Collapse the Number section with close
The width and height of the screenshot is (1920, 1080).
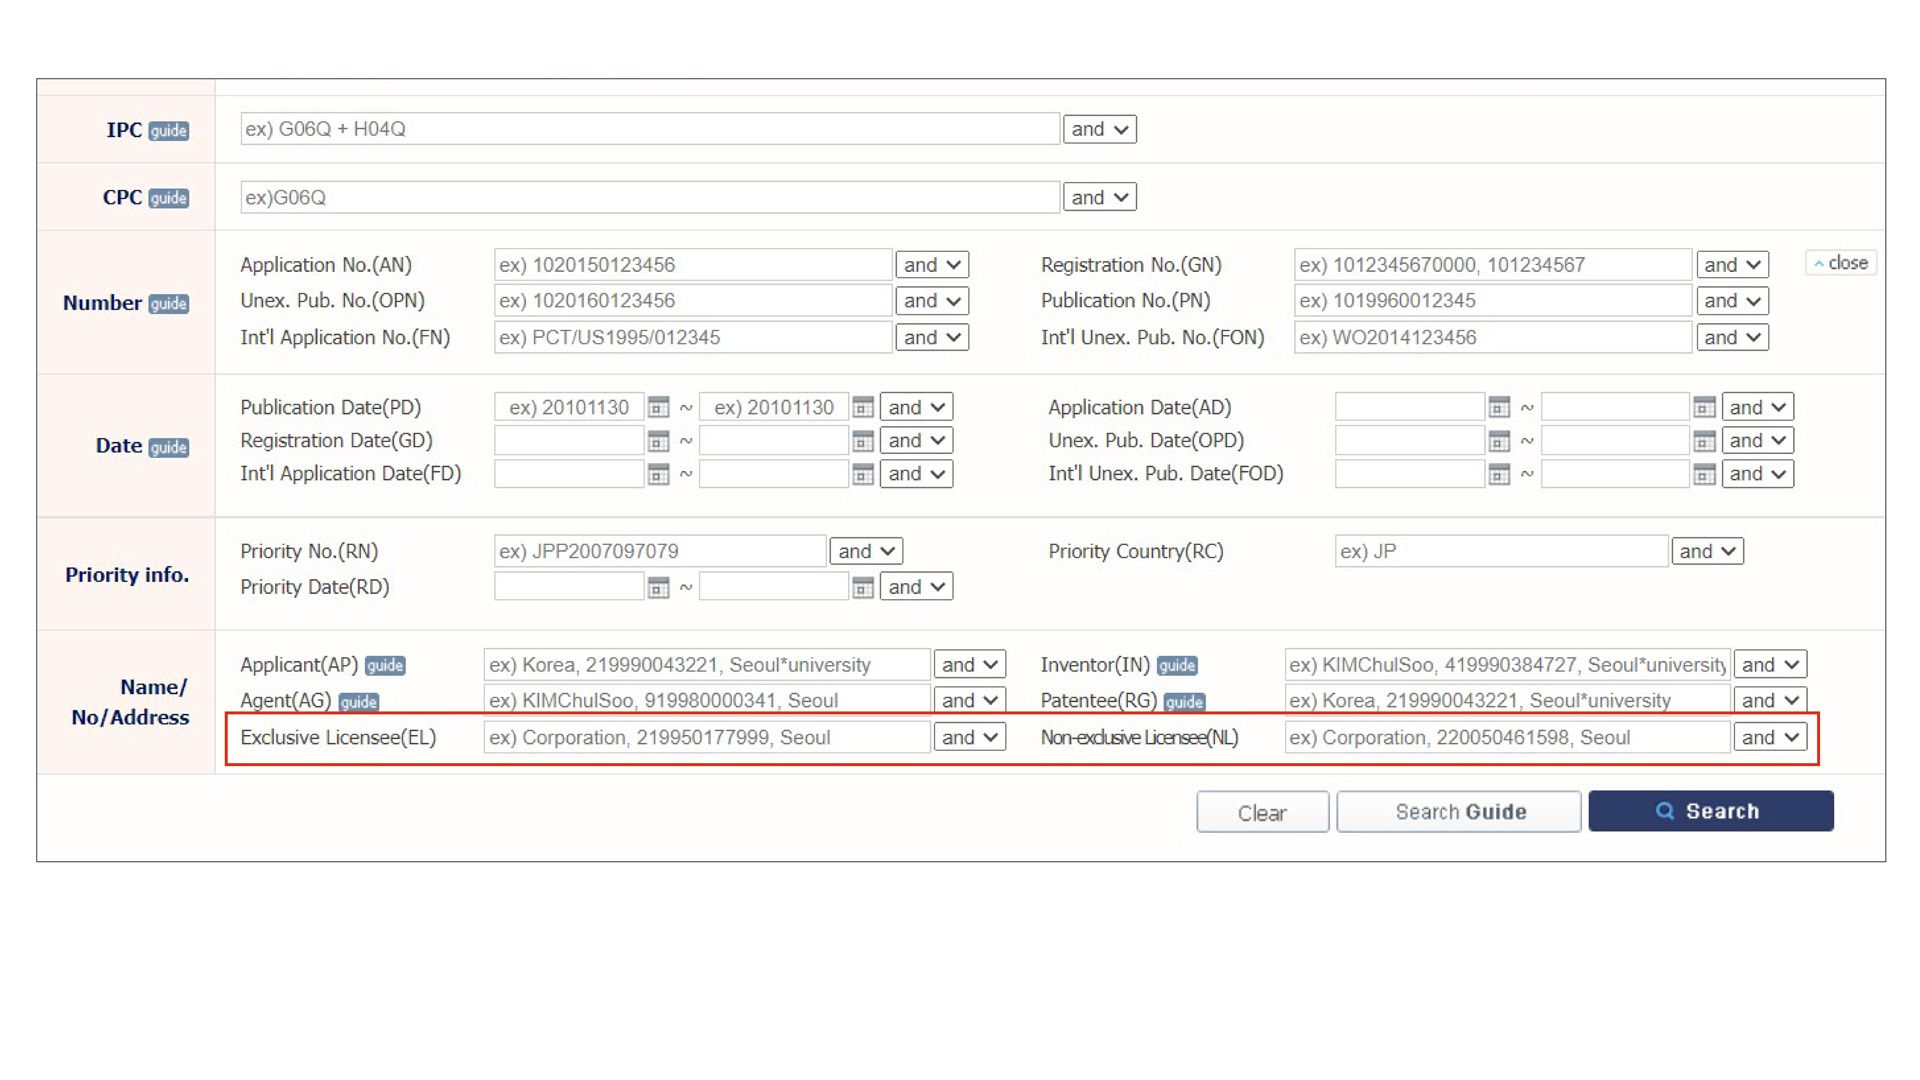1841,263
